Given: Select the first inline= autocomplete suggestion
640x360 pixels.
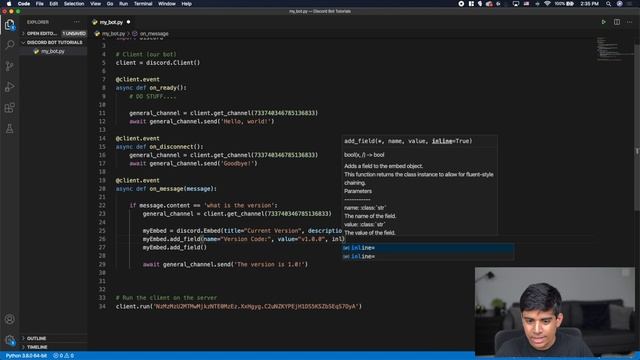Looking at the screenshot, I should click(x=428, y=248).
